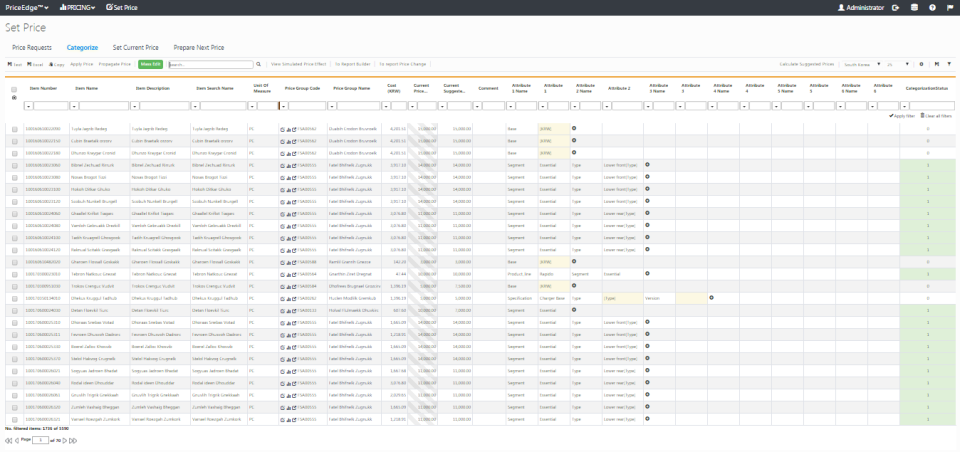Image resolution: width=960 pixels, height=452 pixels.
Task: Click add-attribute plus icon in Tuyla Jagrib row
Action: 574,129
